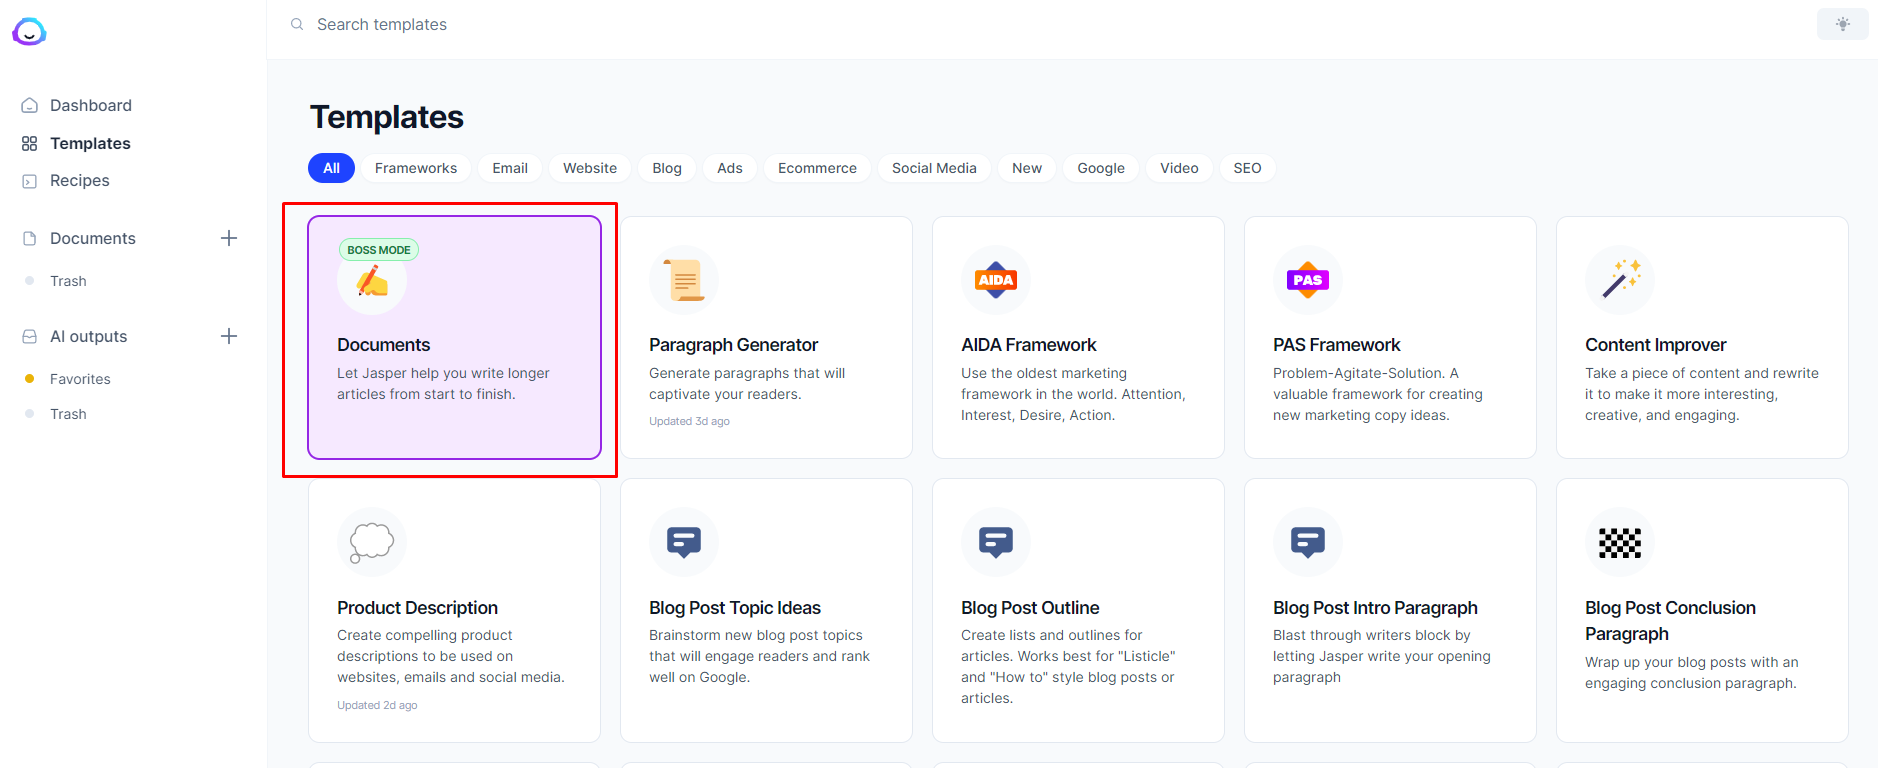The height and width of the screenshot is (768, 1878).
Task: Show Google templates
Action: click(1101, 168)
